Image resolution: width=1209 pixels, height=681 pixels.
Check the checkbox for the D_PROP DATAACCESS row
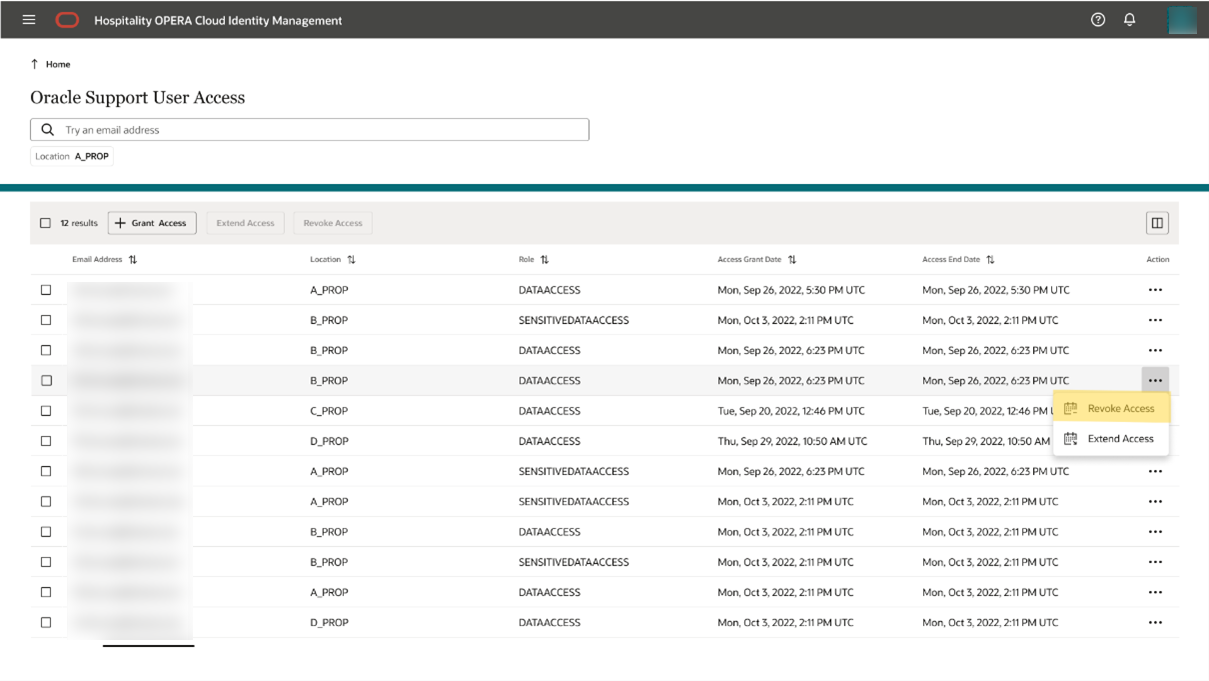pyautogui.click(x=45, y=441)
